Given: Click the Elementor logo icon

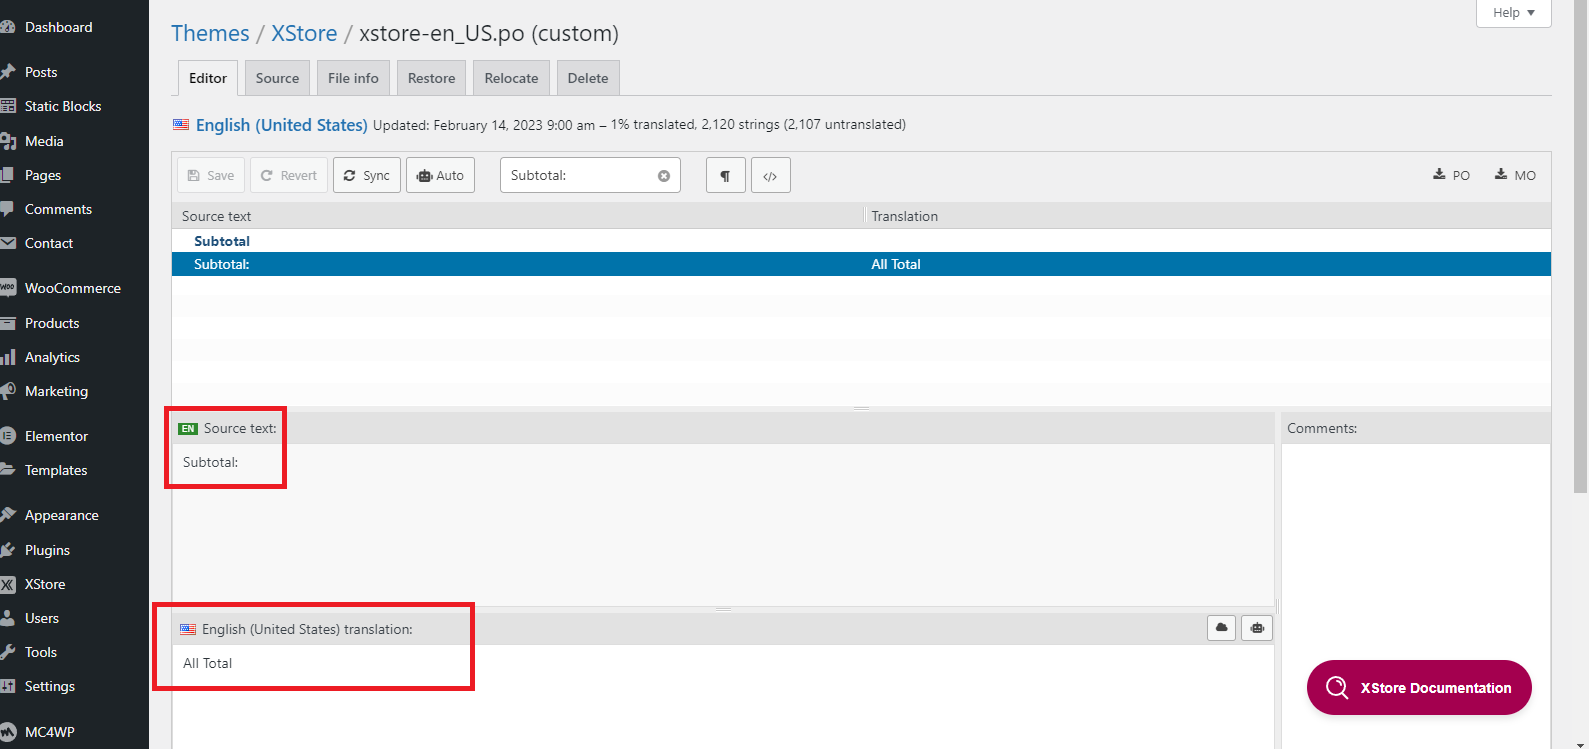Looking at the screenshot, I should click(x=8, y=436).
